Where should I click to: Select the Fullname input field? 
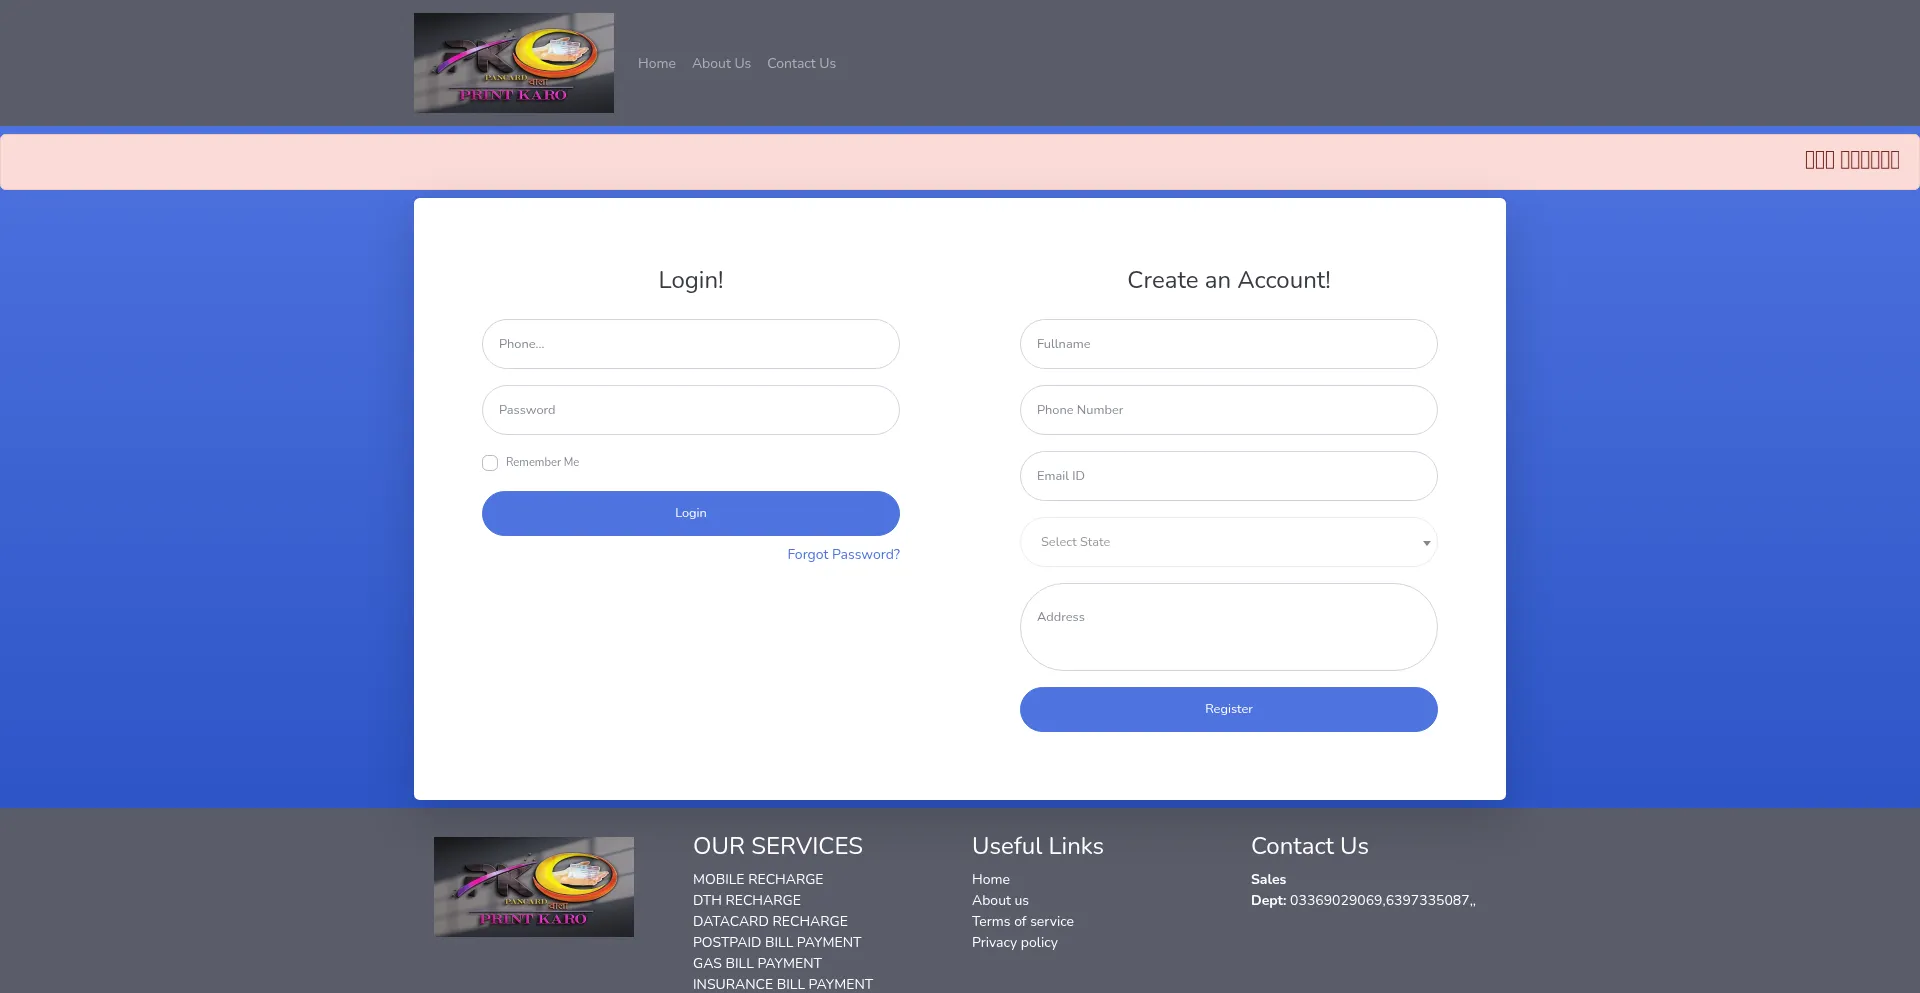(x=1228, y=344)
